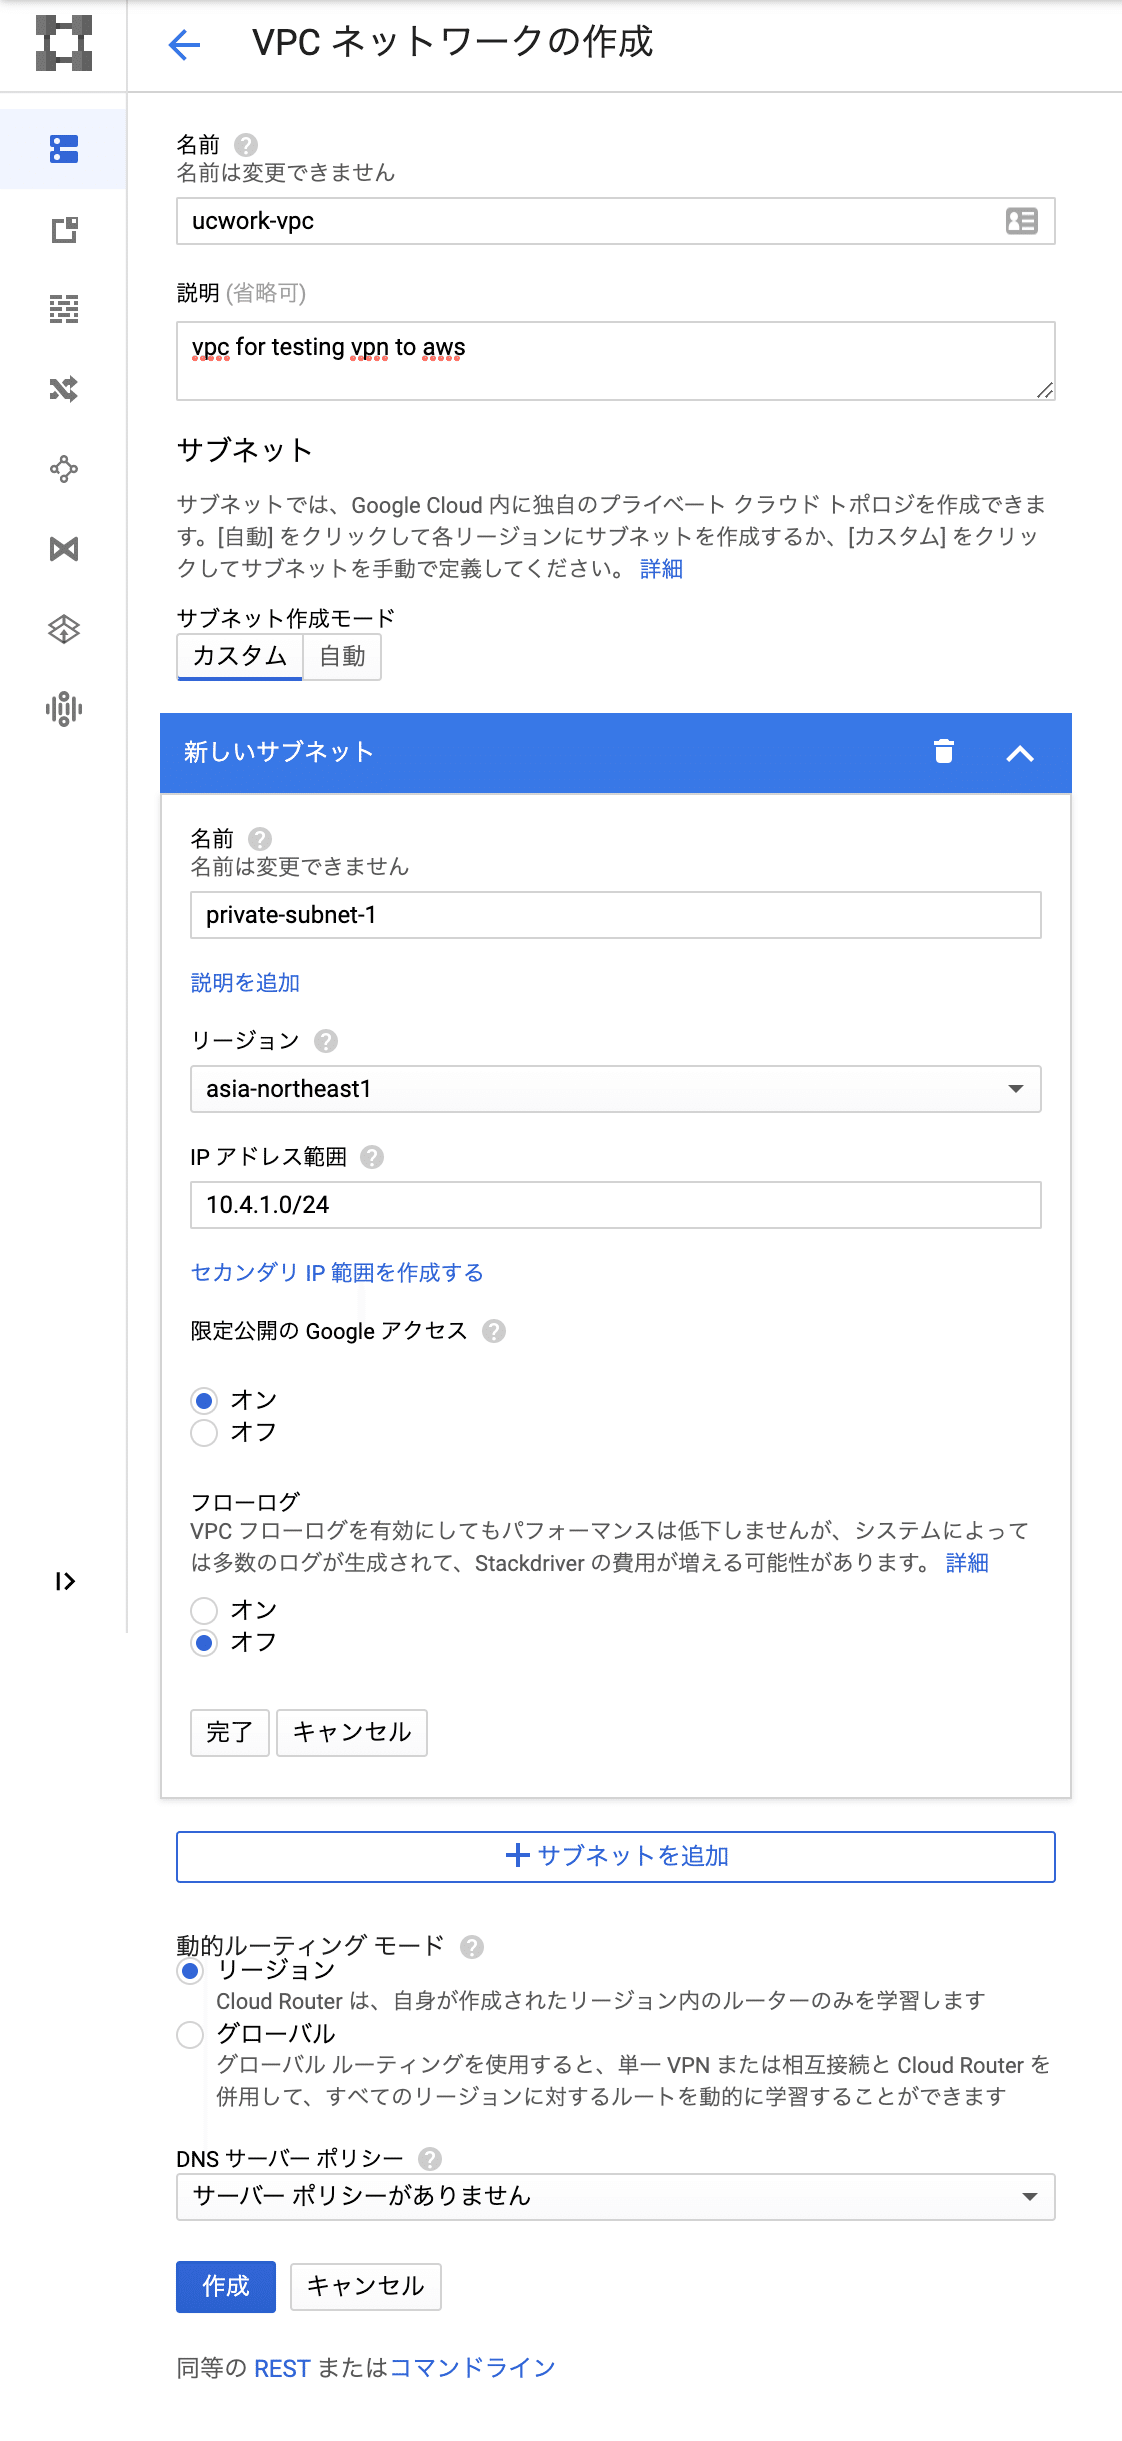This screenshot has width=1122, height=2441.
Task: Delete the new subnet with trash icon
Action: pyautogui.click(x=944, y=751)
